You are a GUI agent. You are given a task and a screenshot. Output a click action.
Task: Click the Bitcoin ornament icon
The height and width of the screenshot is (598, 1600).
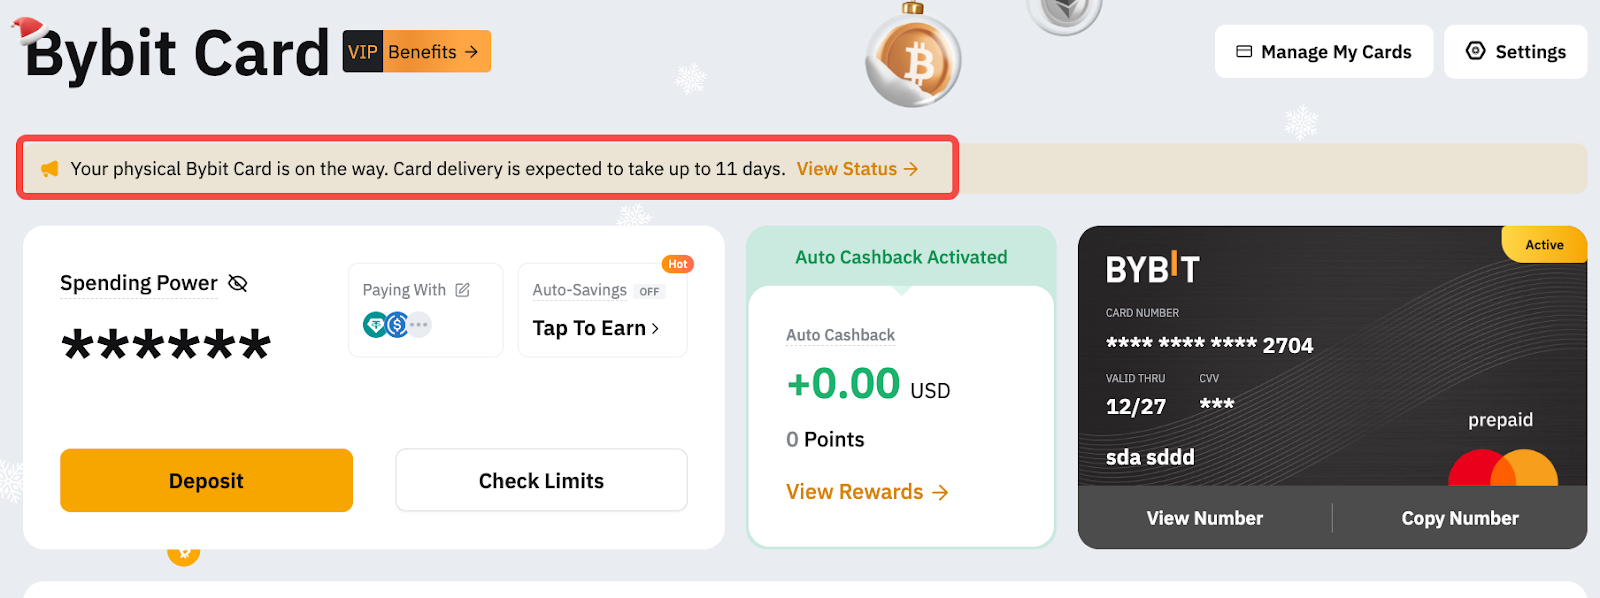[913, 62]
